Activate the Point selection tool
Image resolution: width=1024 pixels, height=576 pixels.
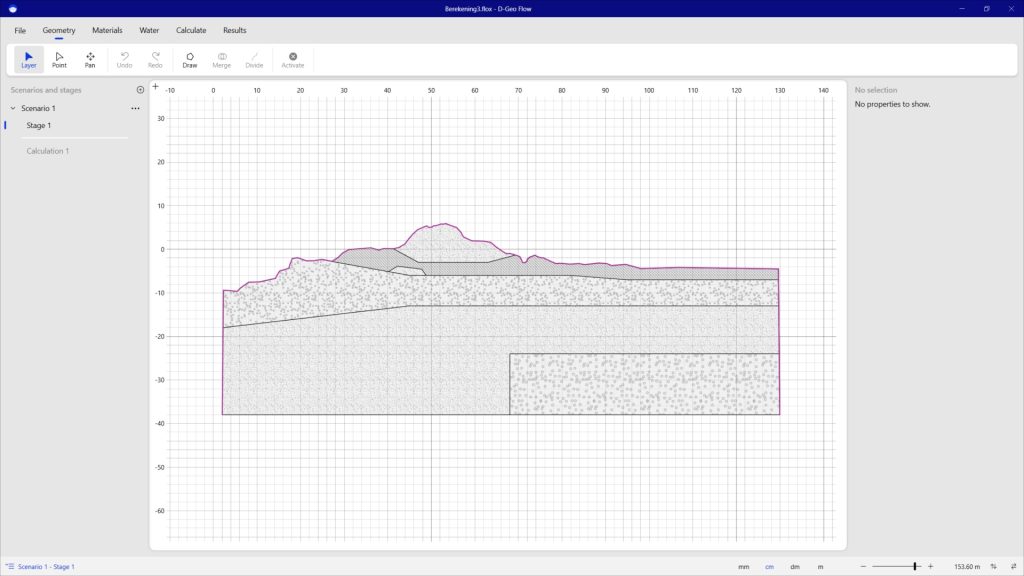[x=59, y=60]
